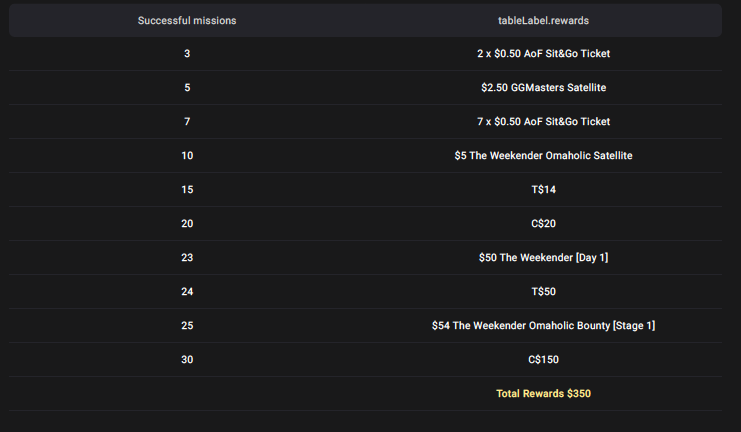Viewport: 741px width, 432px height.
Task: Click the mission count 30 cell
Action: (x=187, y=360)
